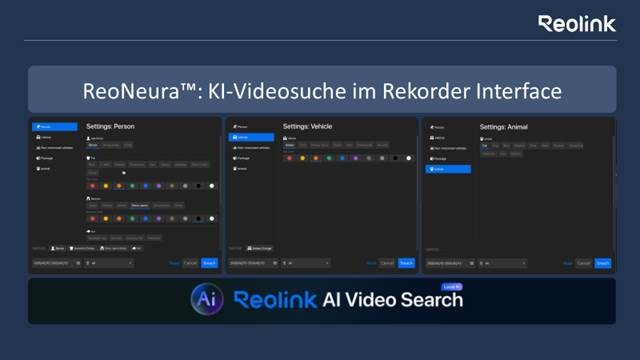Open channel dropdown in Settings: Person panel
640x360 pixels.
(x=109, y=263)
